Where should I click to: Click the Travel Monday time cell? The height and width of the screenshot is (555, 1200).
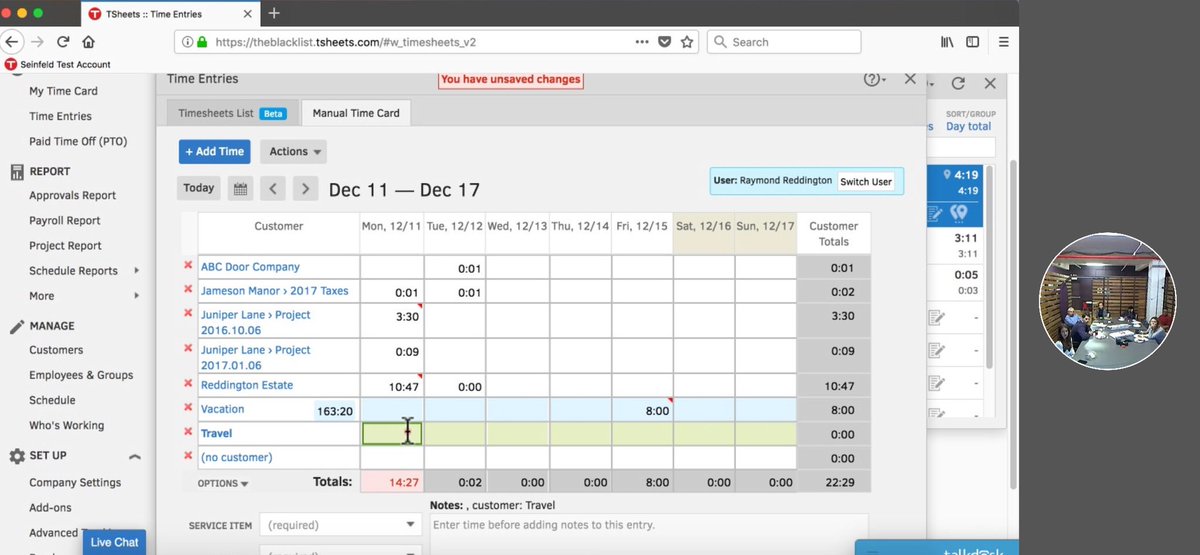(392, 433)
